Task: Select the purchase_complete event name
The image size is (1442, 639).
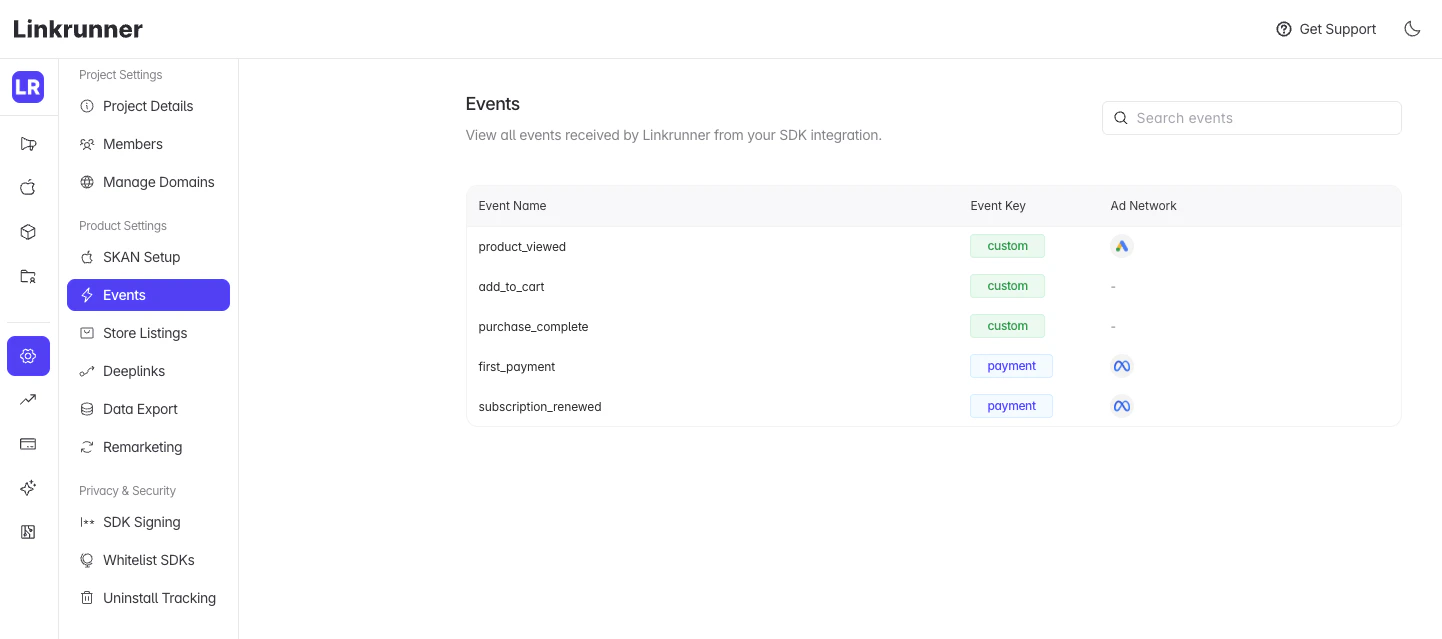Action: 533,327
